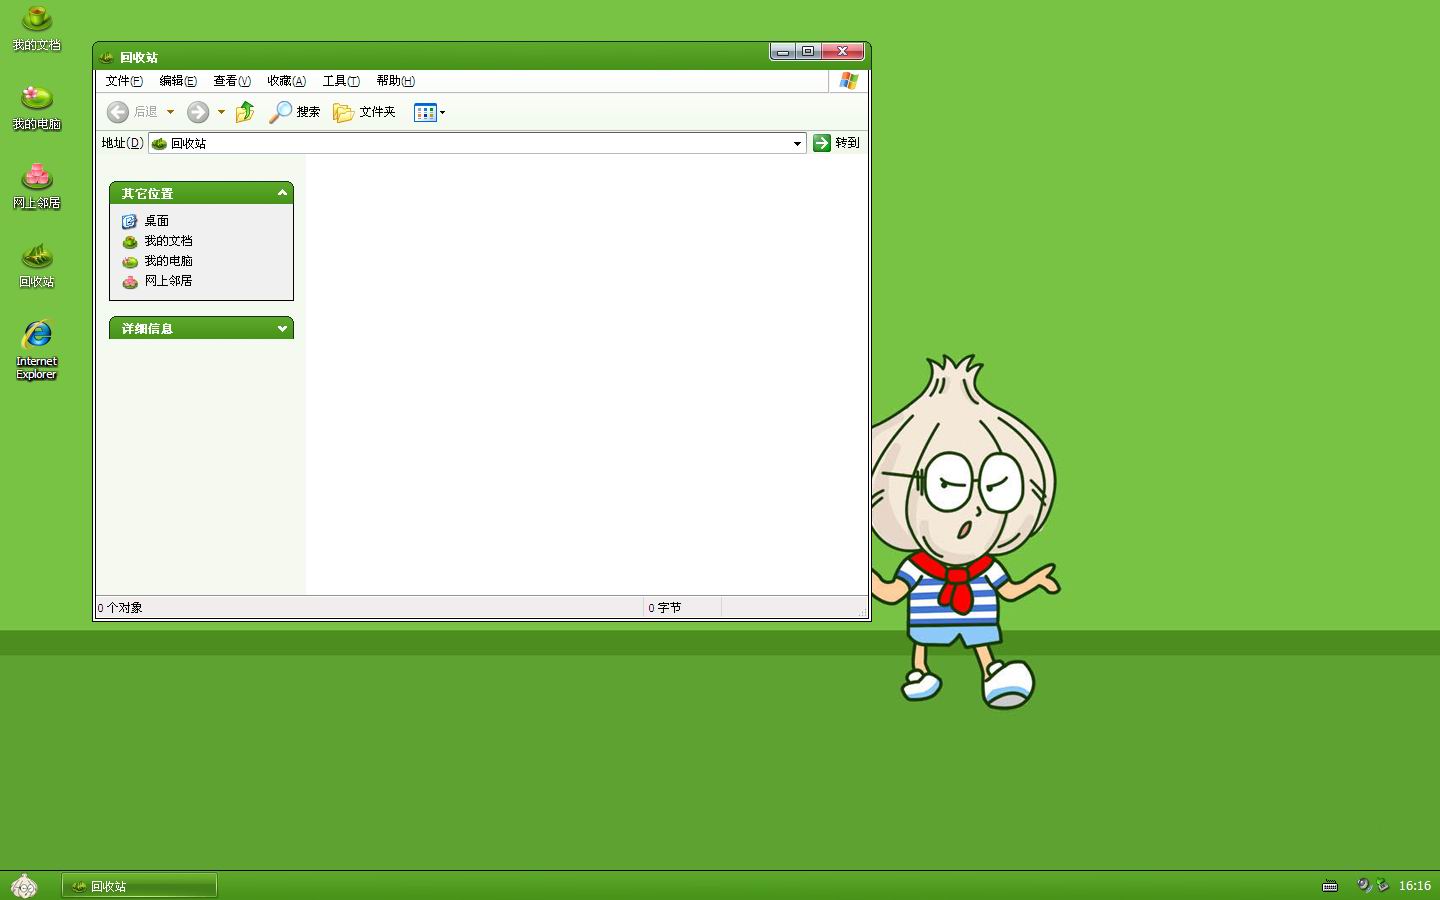Screen dimensions: 1440x900
Task: Click the 0 个对象 status text
Action: [x=120, y=608]
